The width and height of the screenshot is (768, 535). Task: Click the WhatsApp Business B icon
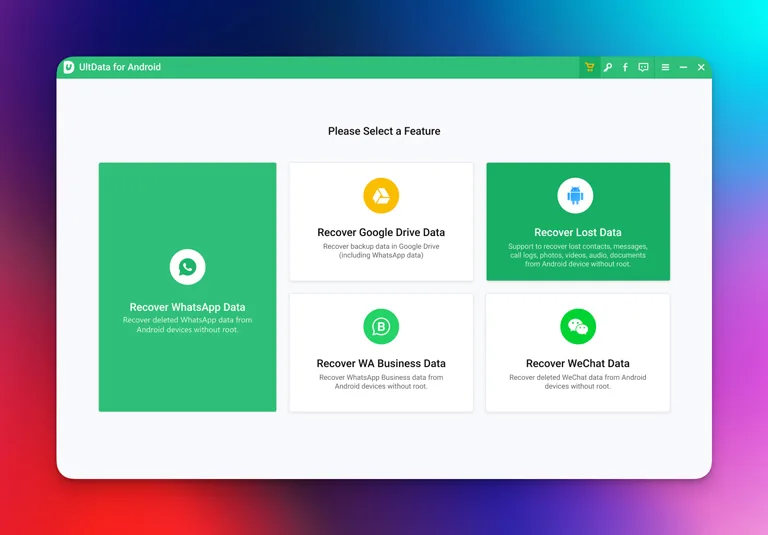(x=381, y=326)
